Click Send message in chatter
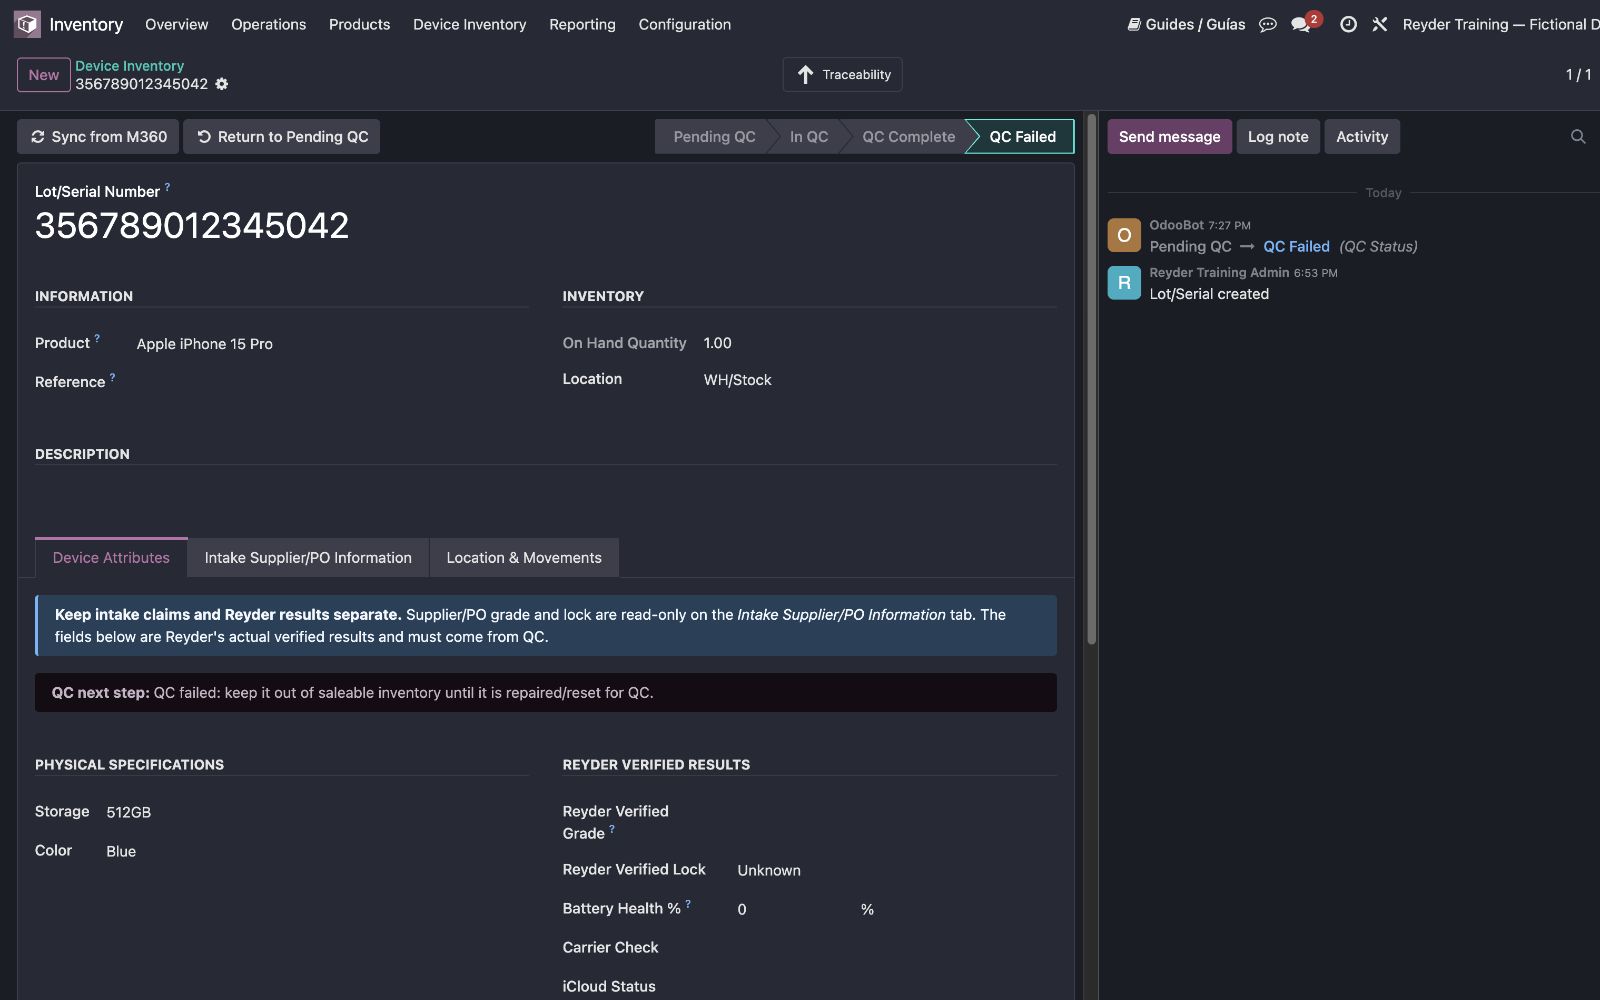 click(1170, 137)
